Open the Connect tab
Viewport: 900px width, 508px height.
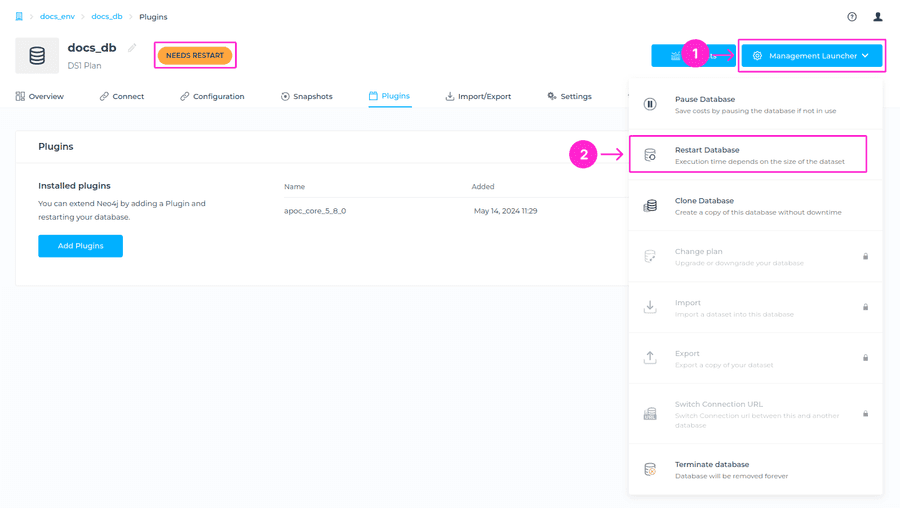[122, 97]
